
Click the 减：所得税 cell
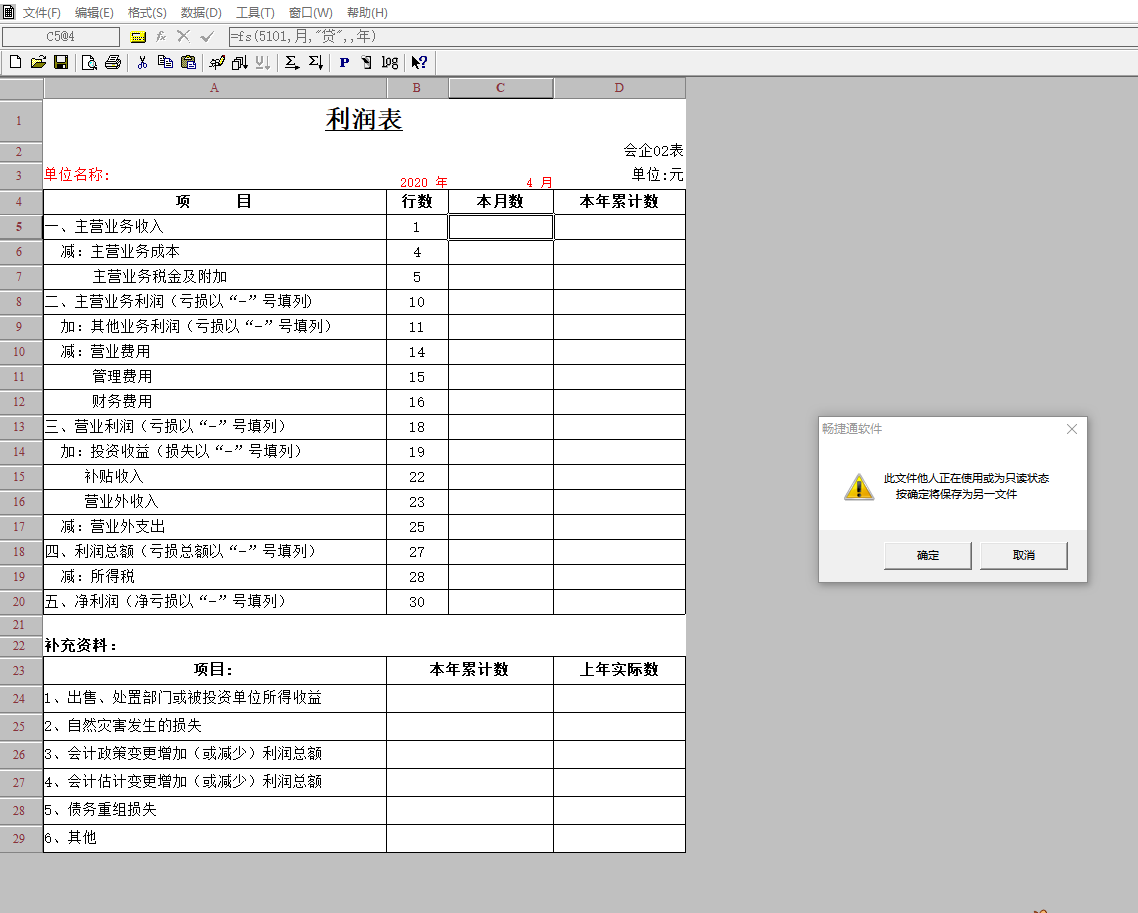215,576
